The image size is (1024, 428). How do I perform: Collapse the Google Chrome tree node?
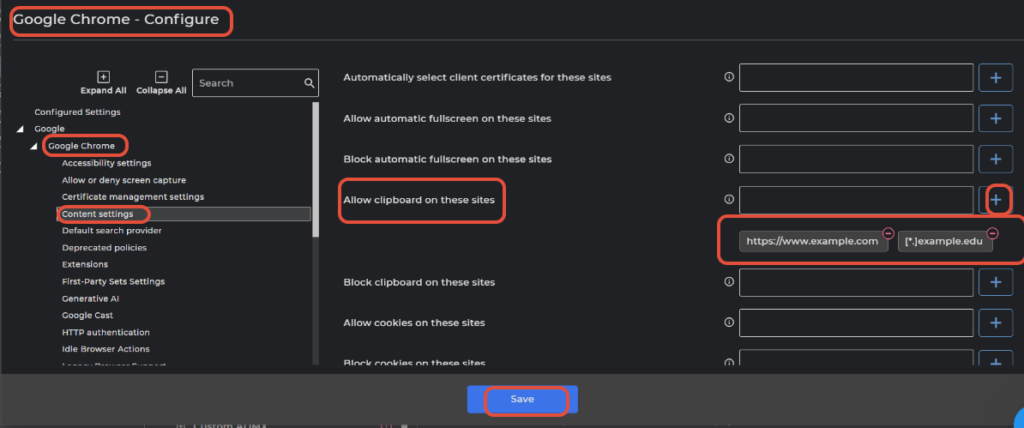click(x=36, y=147)
